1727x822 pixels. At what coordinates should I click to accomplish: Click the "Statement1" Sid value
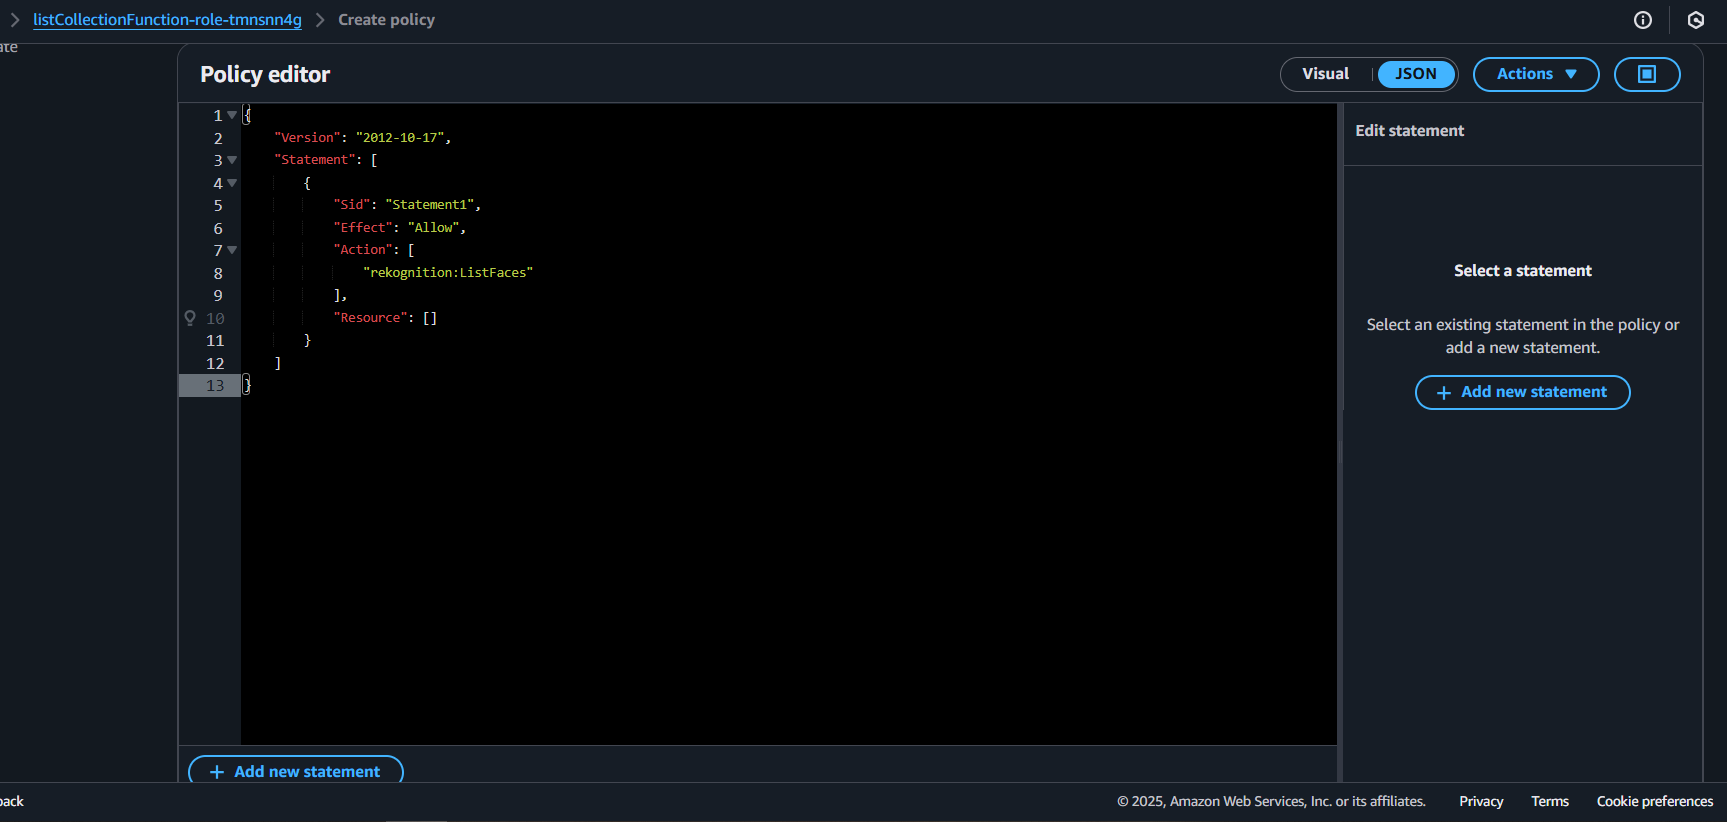coord(429,204)
